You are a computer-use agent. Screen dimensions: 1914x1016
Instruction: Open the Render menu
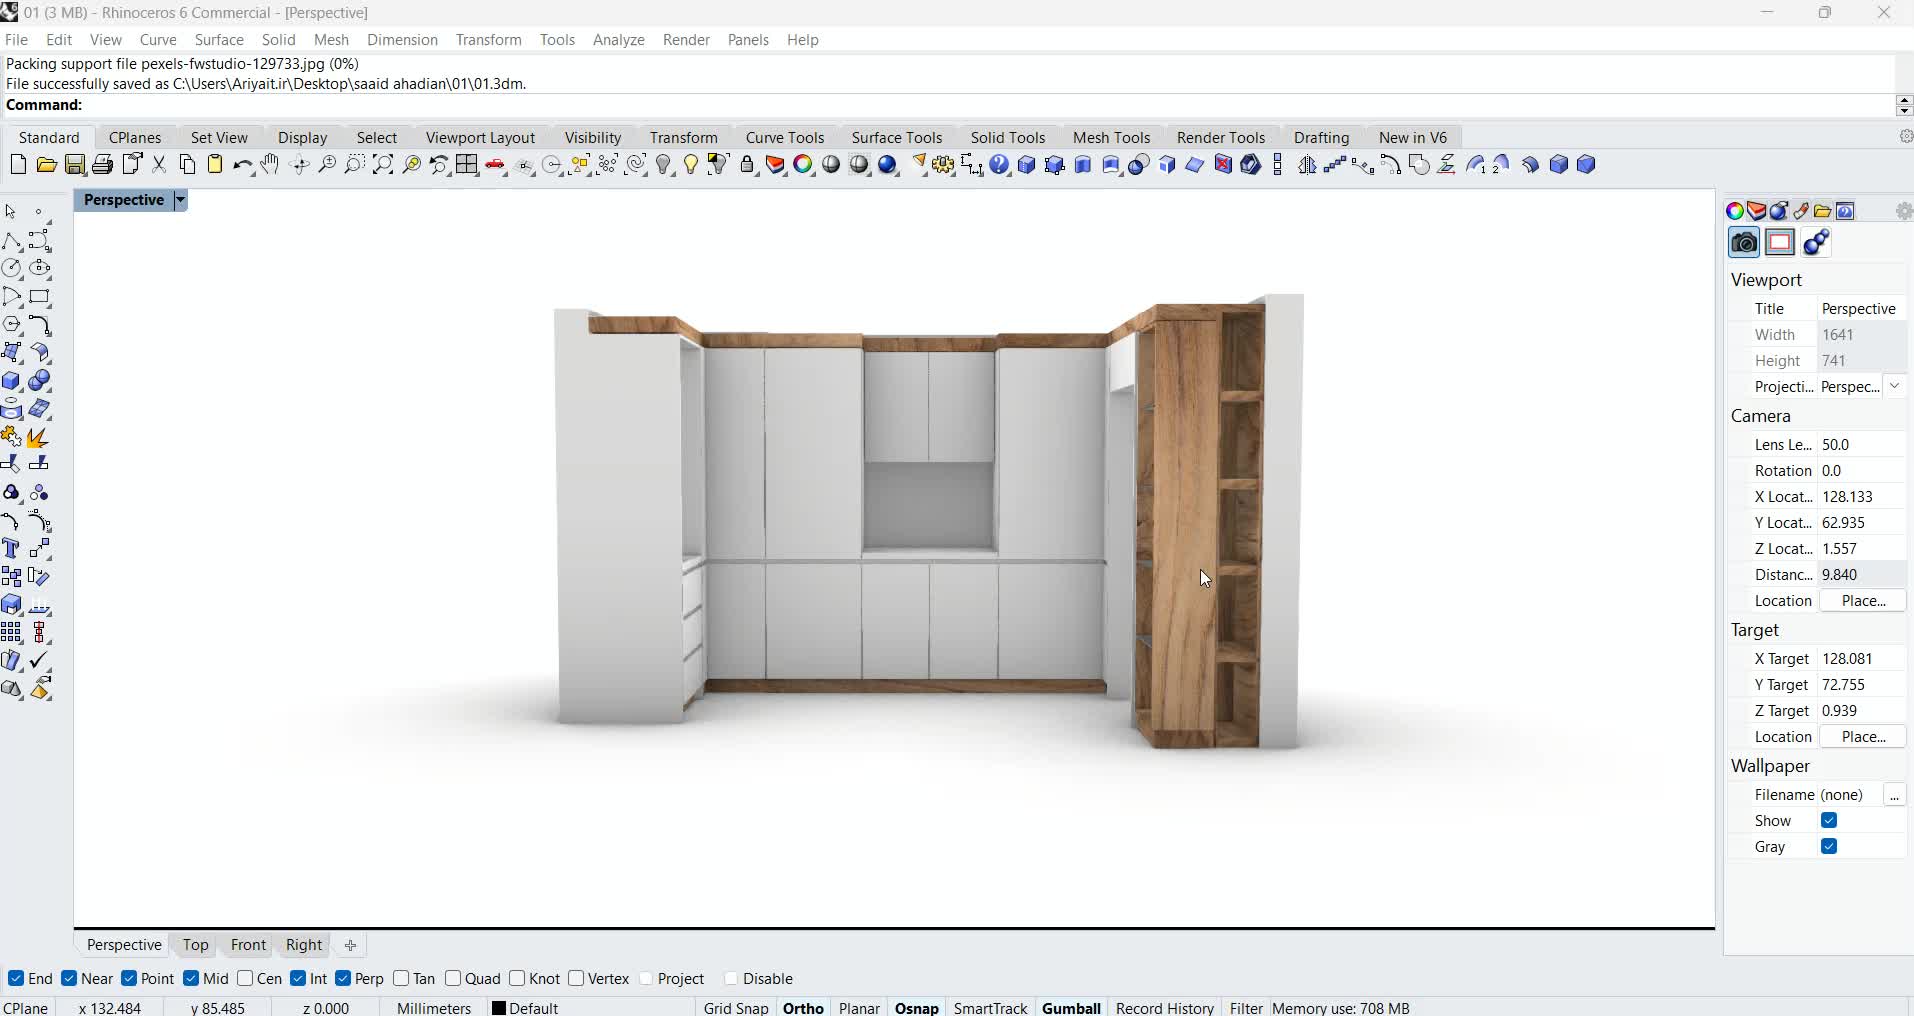point(686,40)
